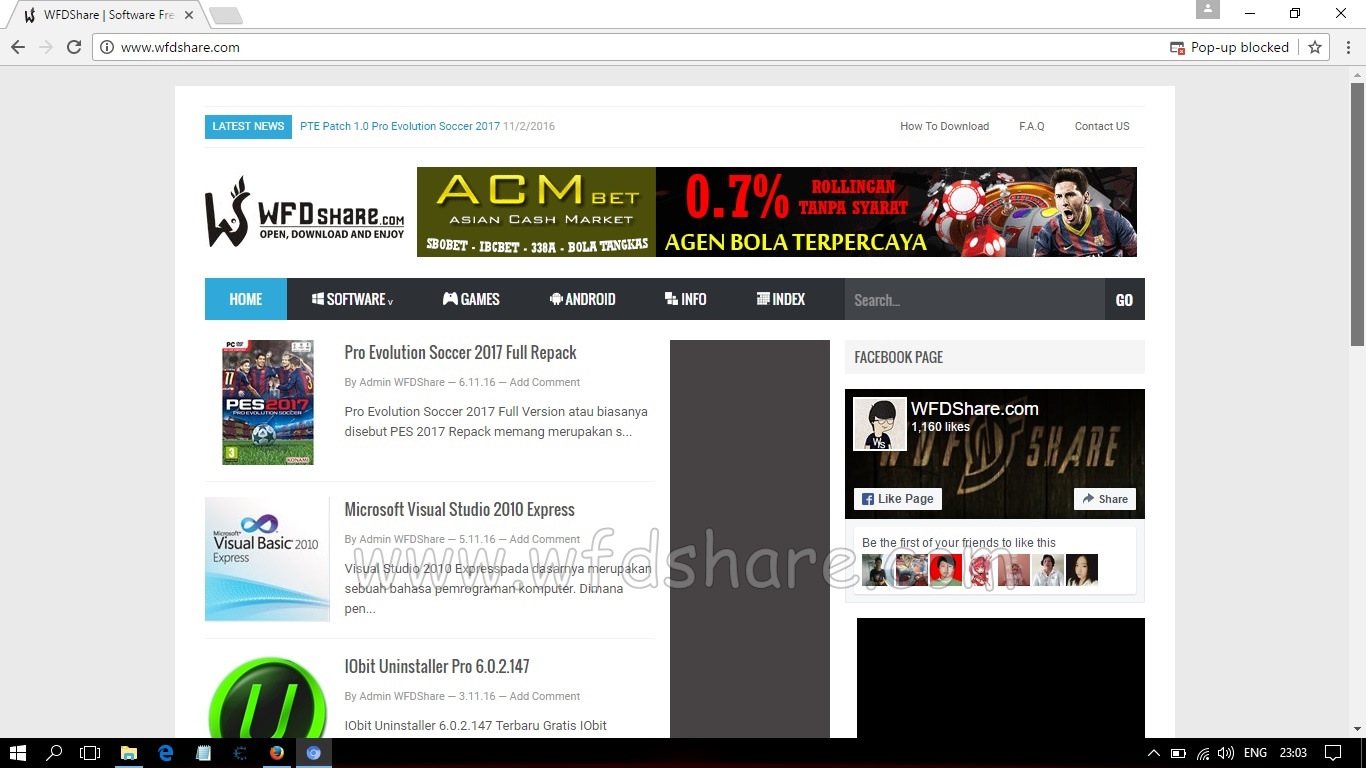The height and width of the screenshot is (768, 1366).
Task: Open the INDEX nav section
Action: pos(781,299)
